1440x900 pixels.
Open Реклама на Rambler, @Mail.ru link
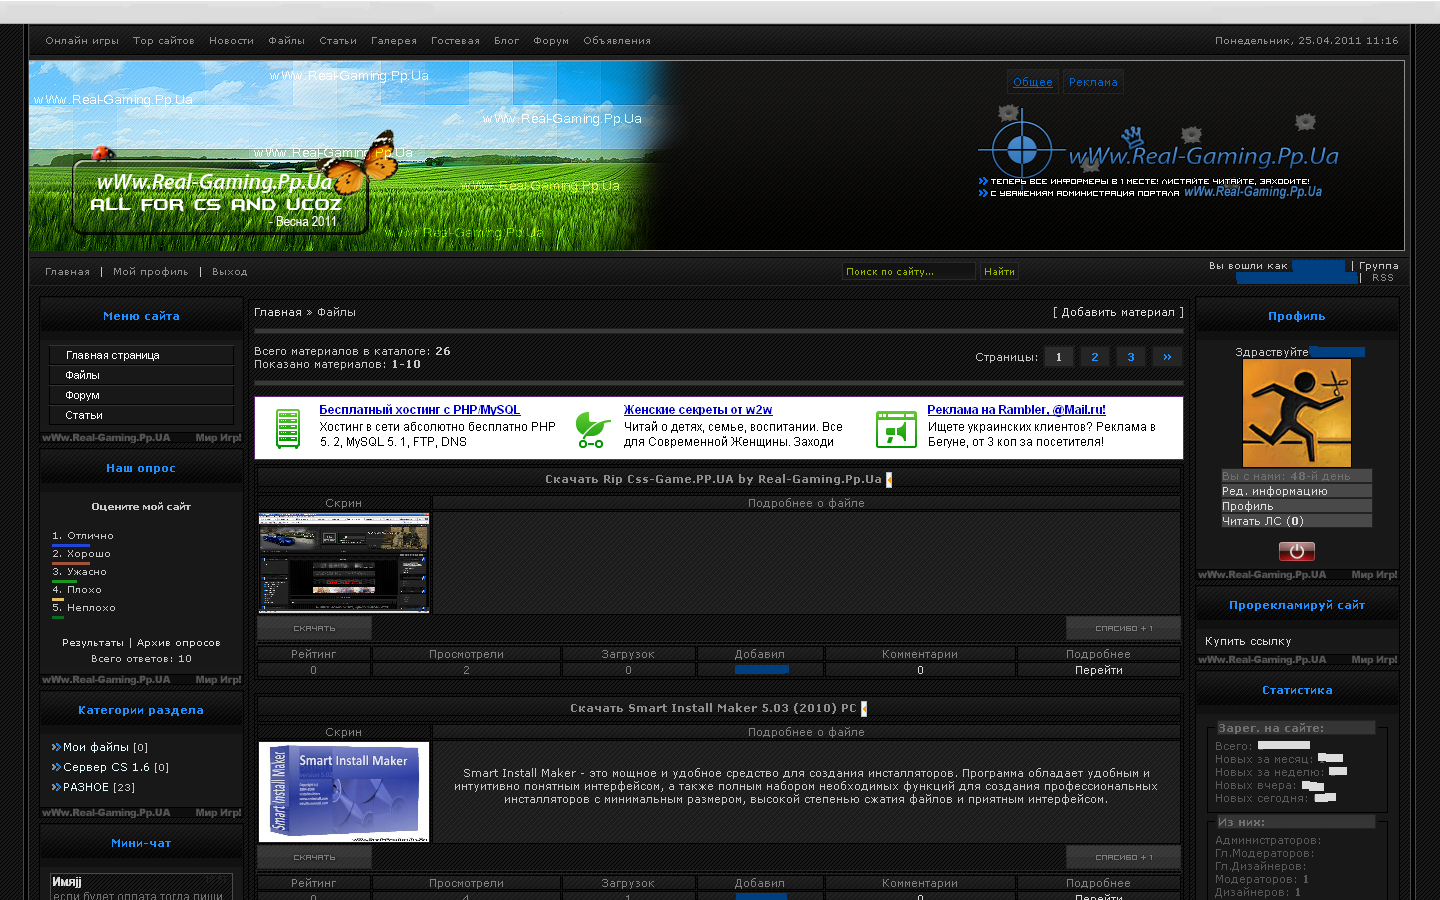coord(1016,410)
